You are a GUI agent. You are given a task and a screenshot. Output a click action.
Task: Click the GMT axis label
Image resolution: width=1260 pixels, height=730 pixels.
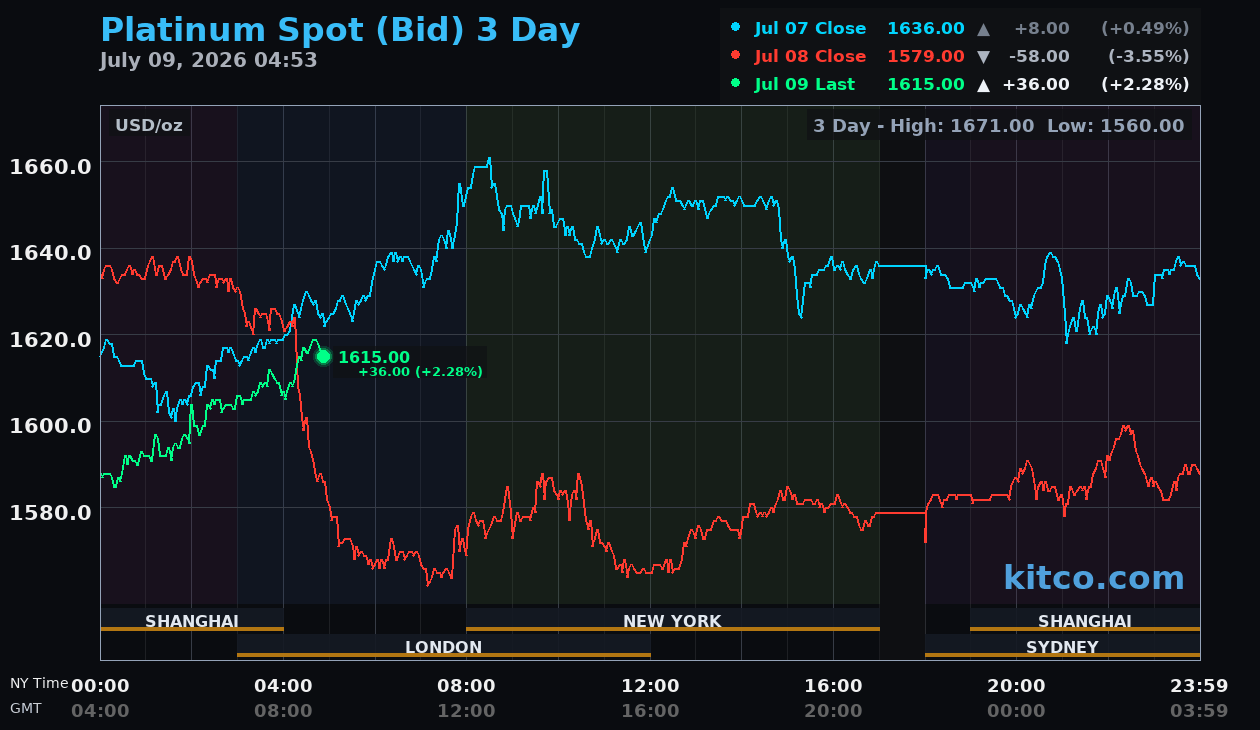(x=26, y=708)
